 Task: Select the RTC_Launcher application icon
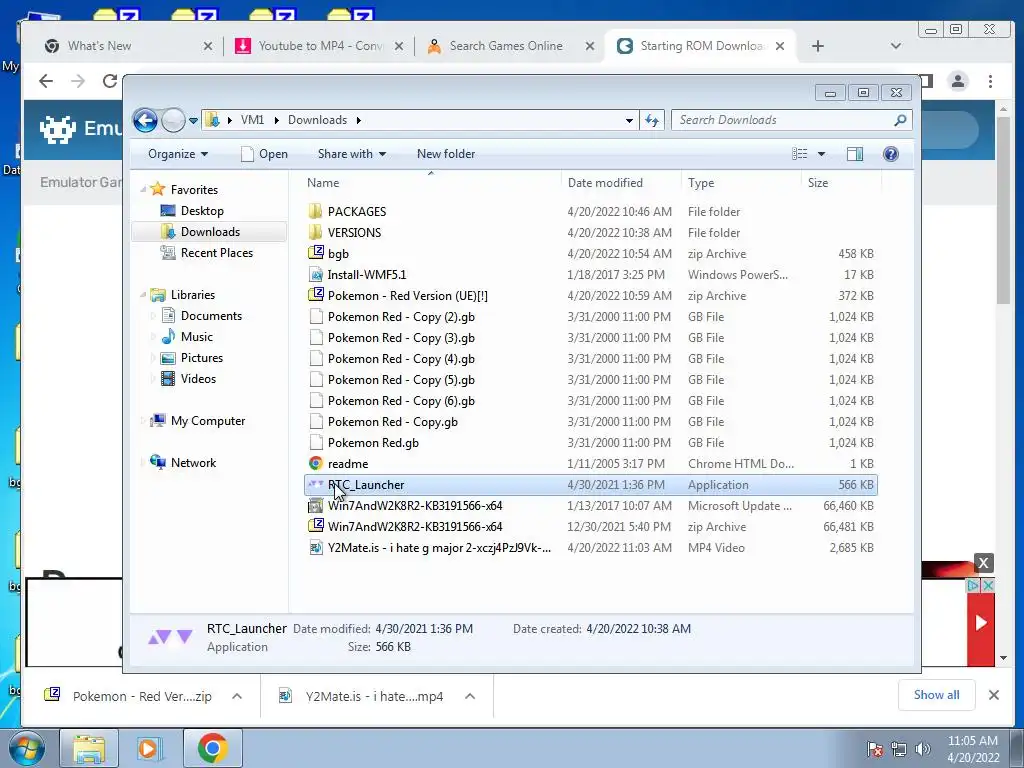point(315,485)
